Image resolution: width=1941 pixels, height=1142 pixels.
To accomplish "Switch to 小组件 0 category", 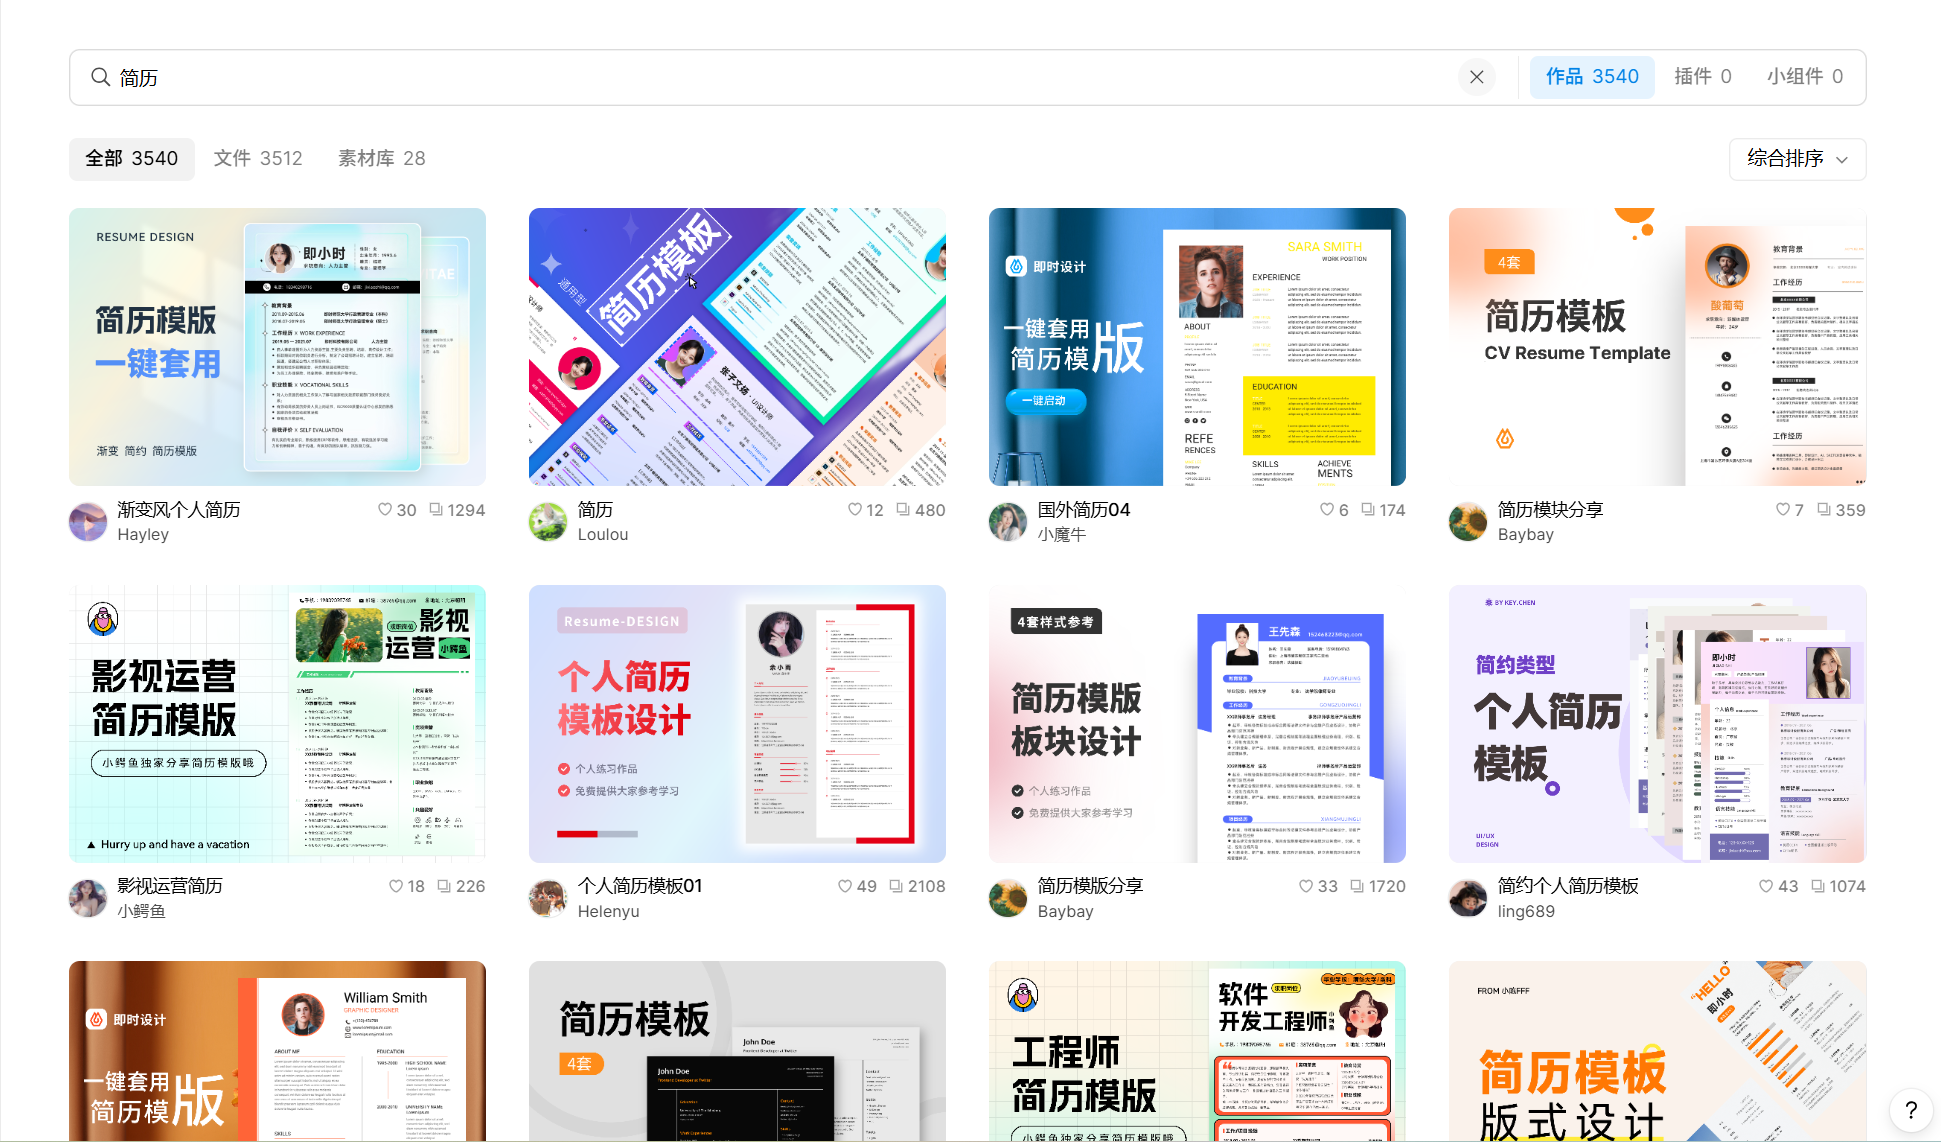I will (1804, 77).
